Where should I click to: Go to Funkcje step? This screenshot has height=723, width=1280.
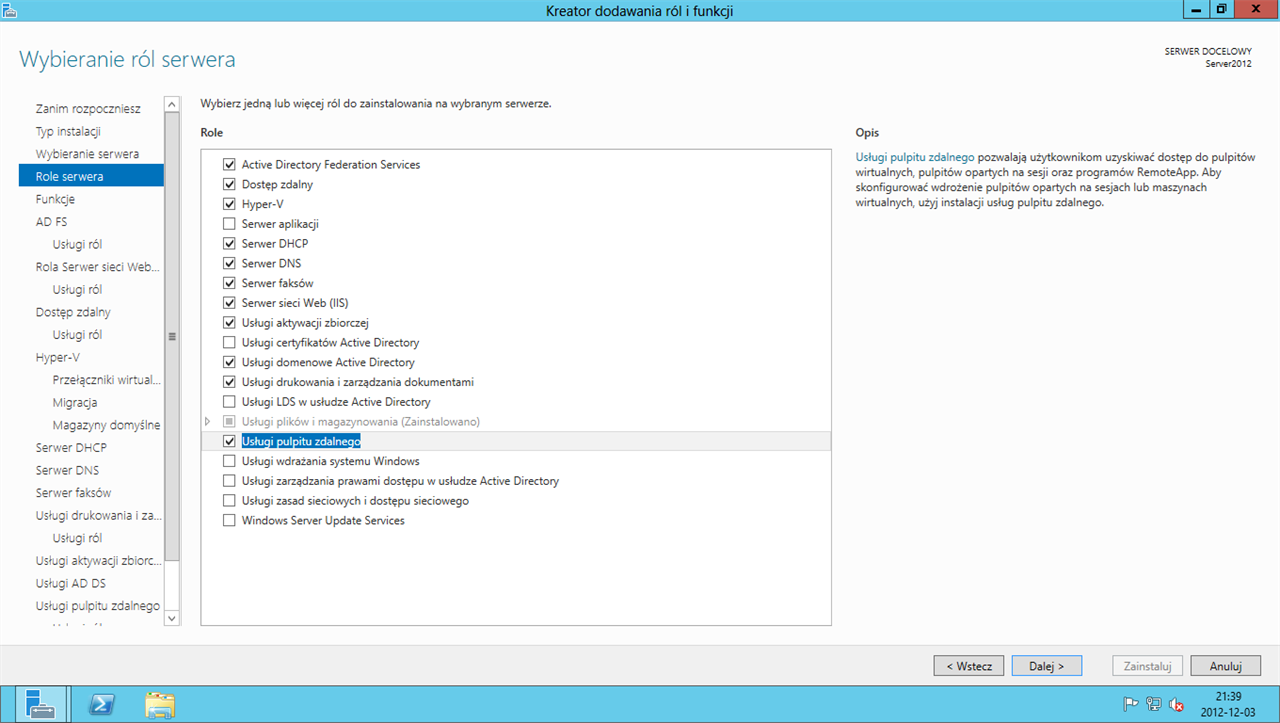pos(55,199)
